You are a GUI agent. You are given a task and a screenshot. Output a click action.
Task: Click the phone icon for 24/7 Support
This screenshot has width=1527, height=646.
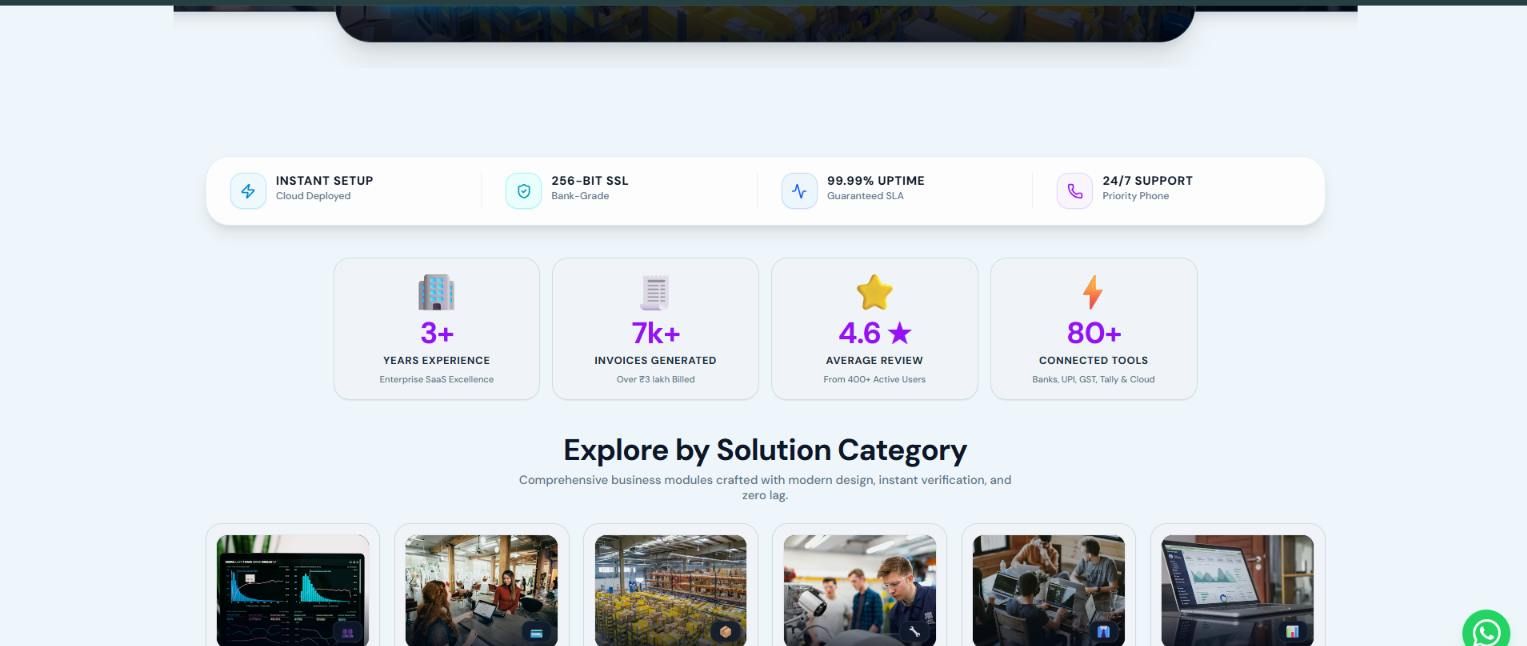(x=1074, y=191)
